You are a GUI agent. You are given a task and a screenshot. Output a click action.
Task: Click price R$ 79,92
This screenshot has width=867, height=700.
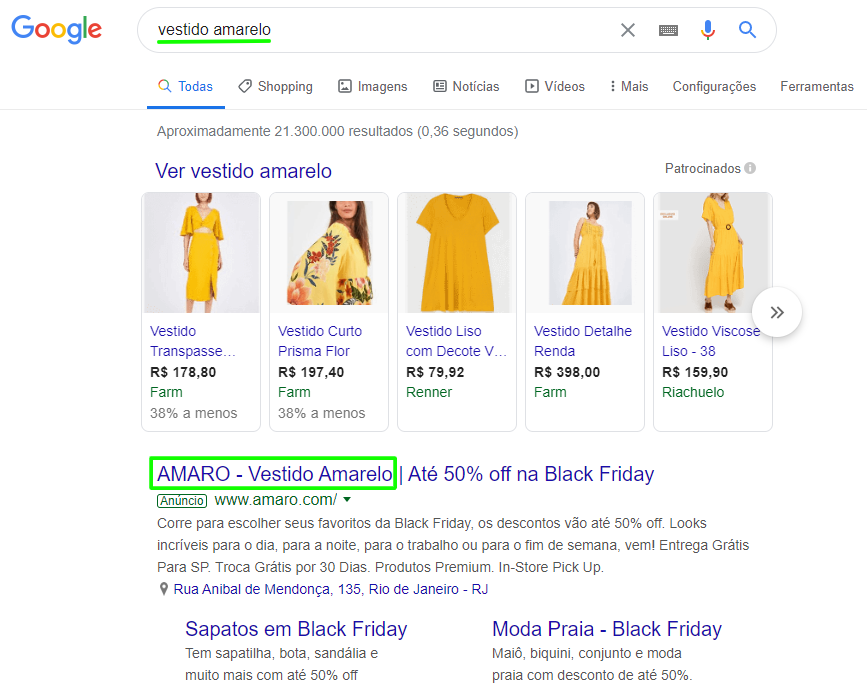pyautogui.click(x=435, y=372)
